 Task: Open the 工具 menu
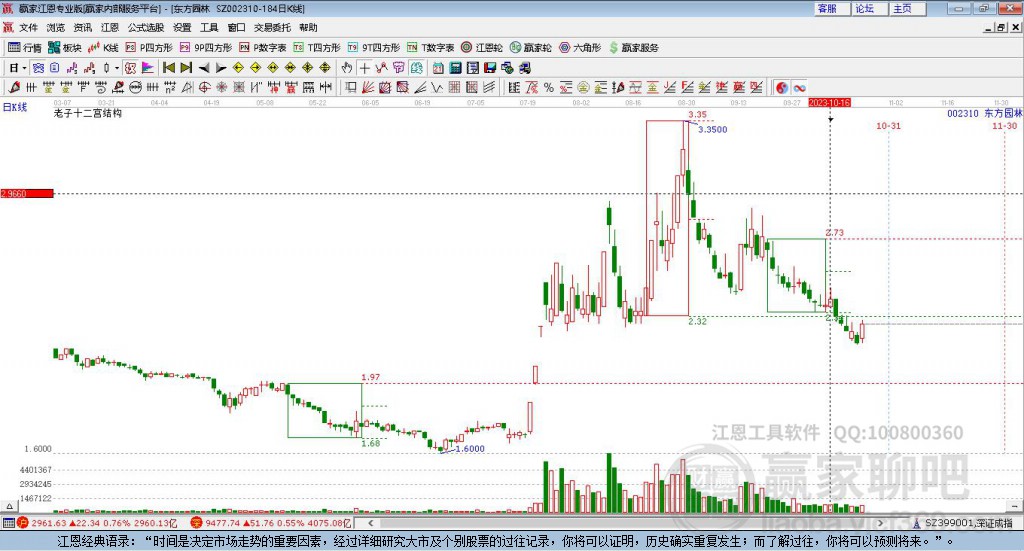pyautogui.click(x=209, y=27)
